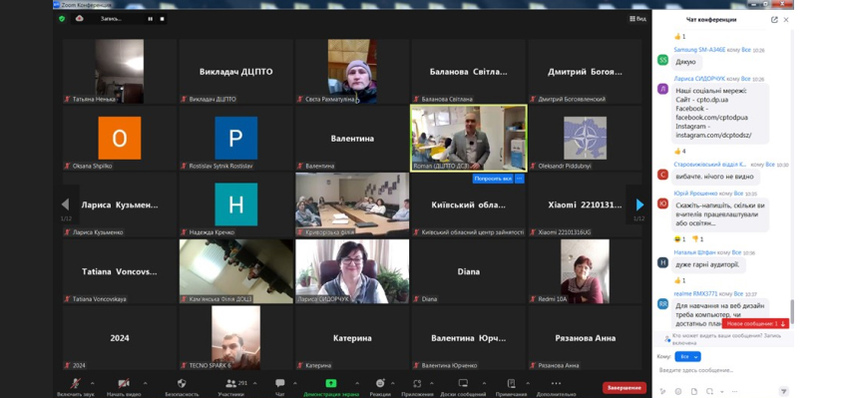Attach a file in chat composer
Image resolution: width=847 pixels, height=398 pixels.
coord(694,391)
